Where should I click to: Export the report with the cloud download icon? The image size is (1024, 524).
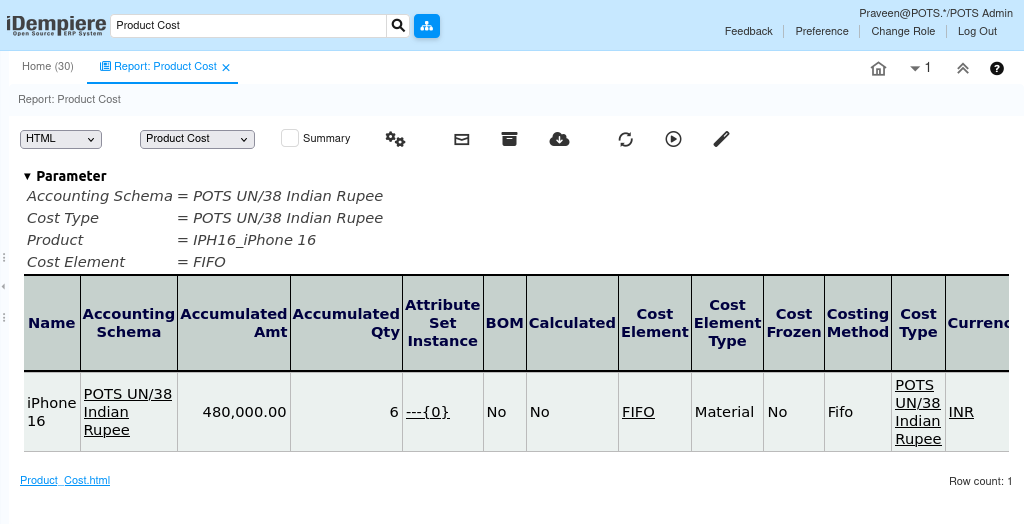pyautogui.click(x=560, y=139)
